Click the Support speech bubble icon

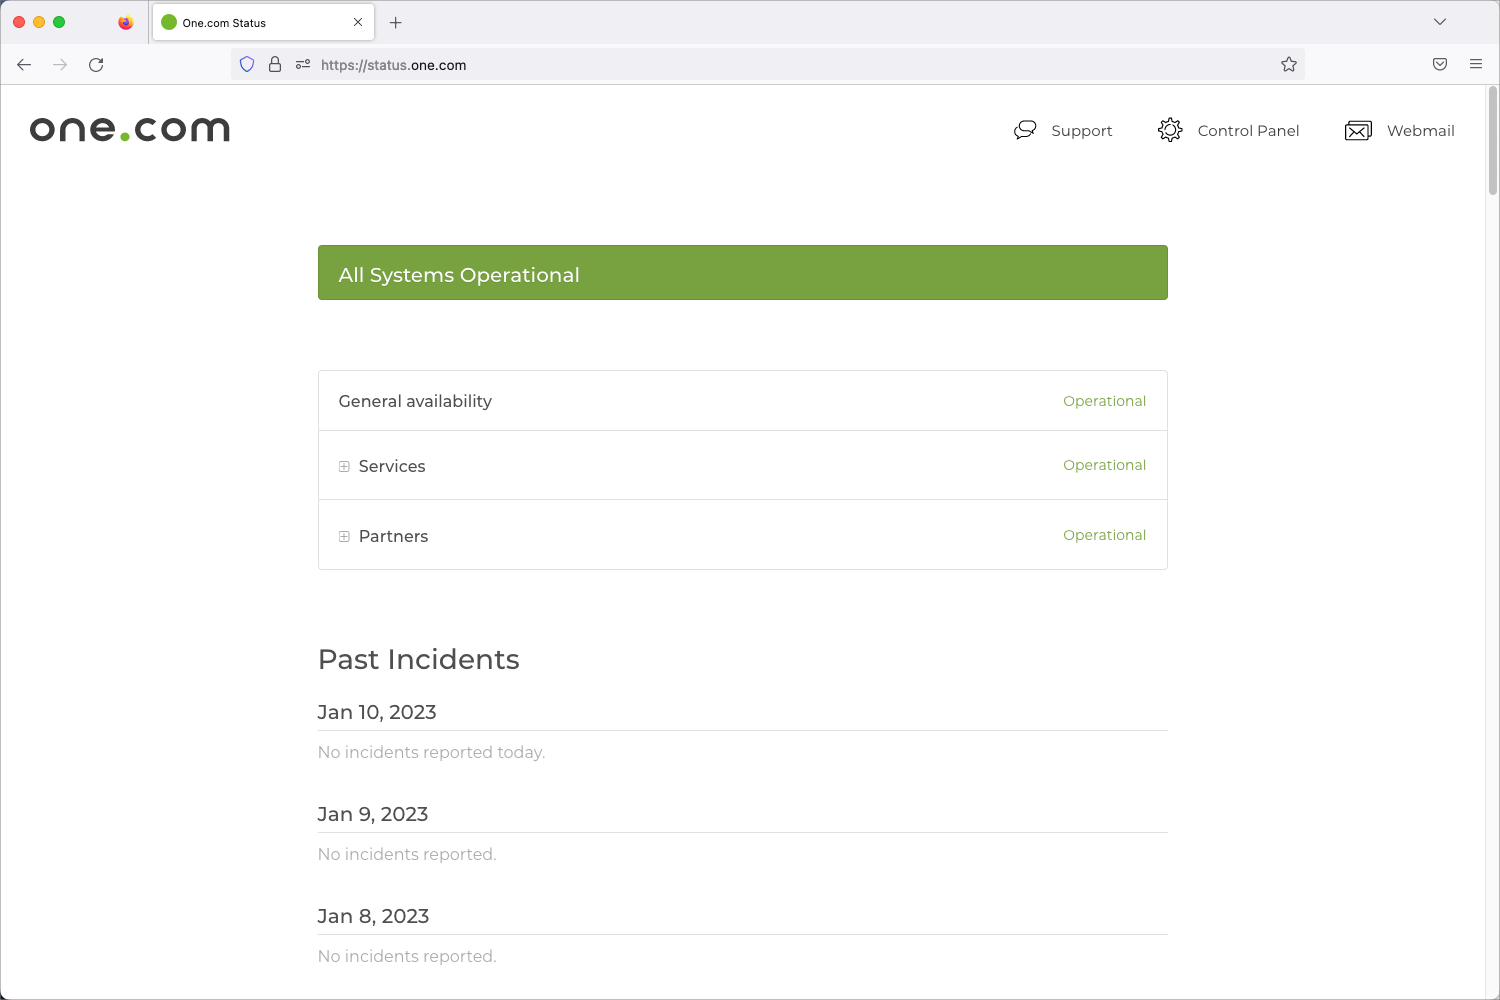point(1025,130)
